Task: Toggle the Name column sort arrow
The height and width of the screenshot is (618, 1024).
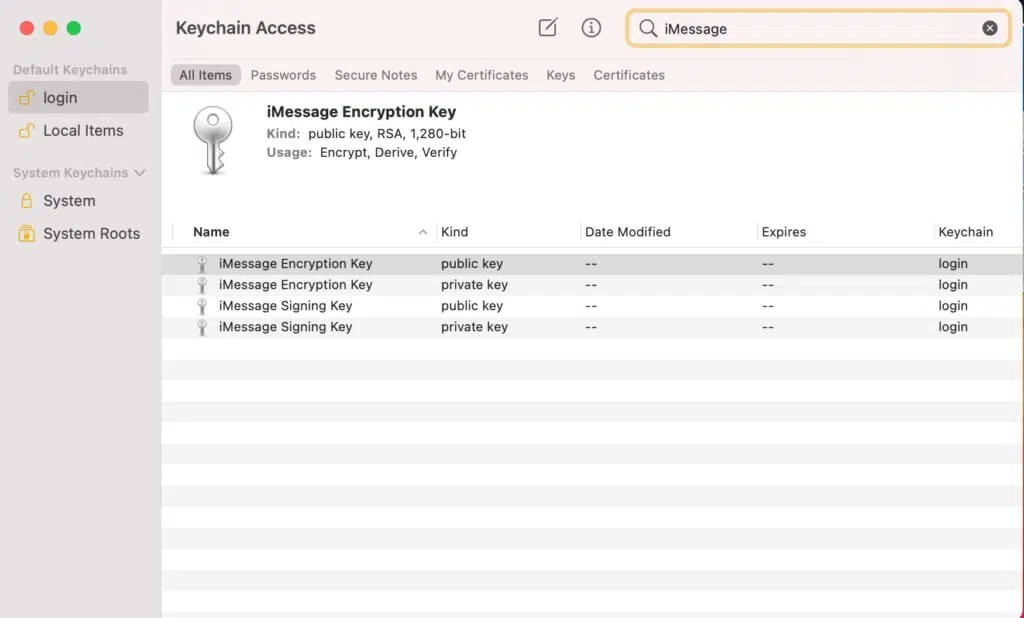Action: click(x=423, y=232)
